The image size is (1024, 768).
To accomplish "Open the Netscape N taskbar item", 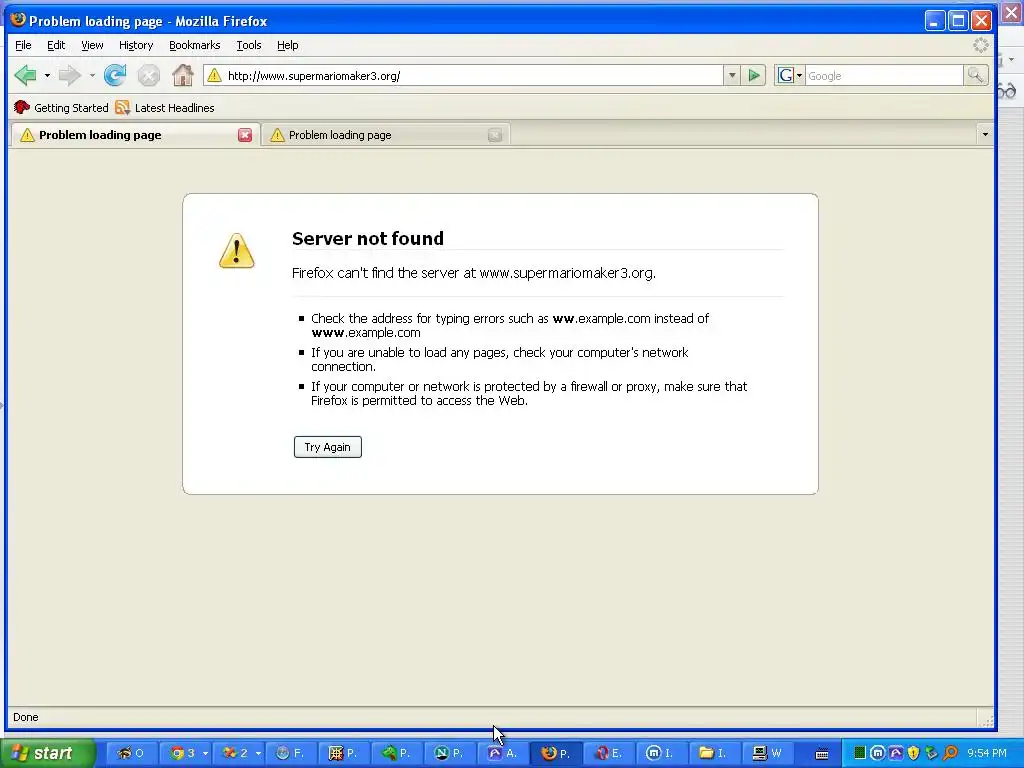I will (x=451, y=754).
